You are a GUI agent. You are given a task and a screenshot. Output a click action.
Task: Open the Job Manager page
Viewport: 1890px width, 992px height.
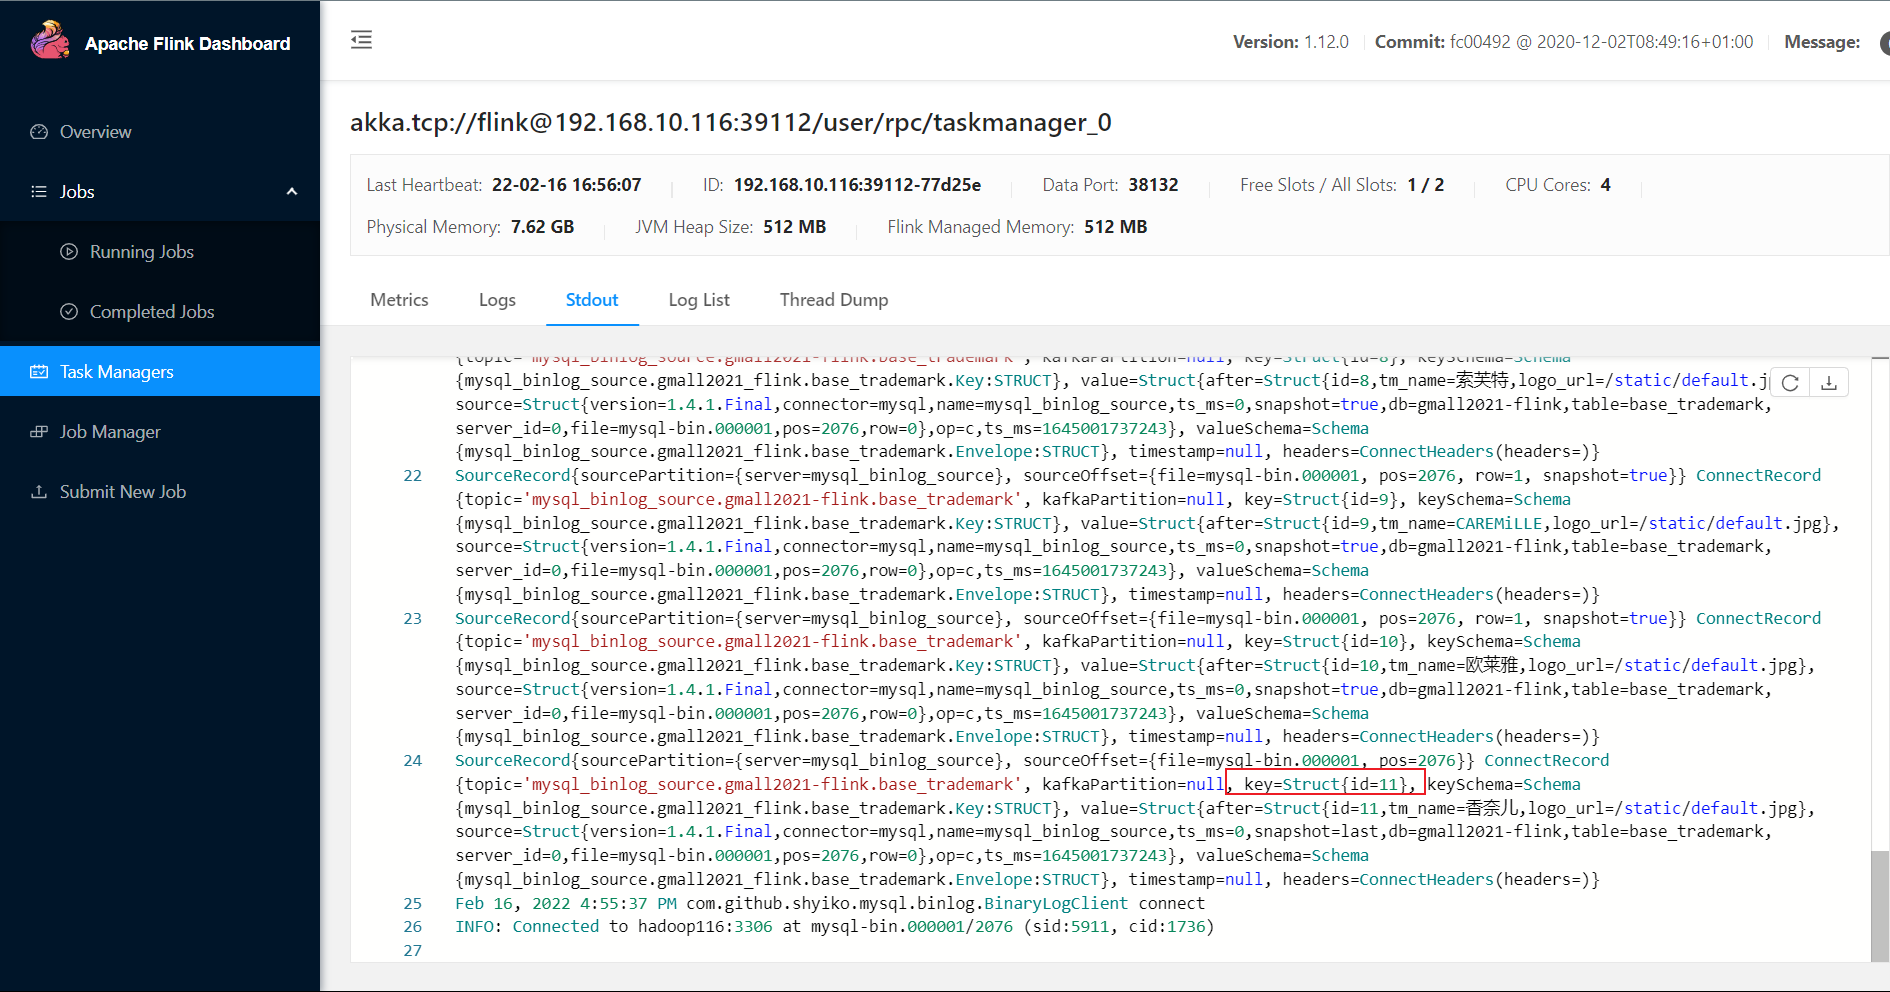[160, 432]
